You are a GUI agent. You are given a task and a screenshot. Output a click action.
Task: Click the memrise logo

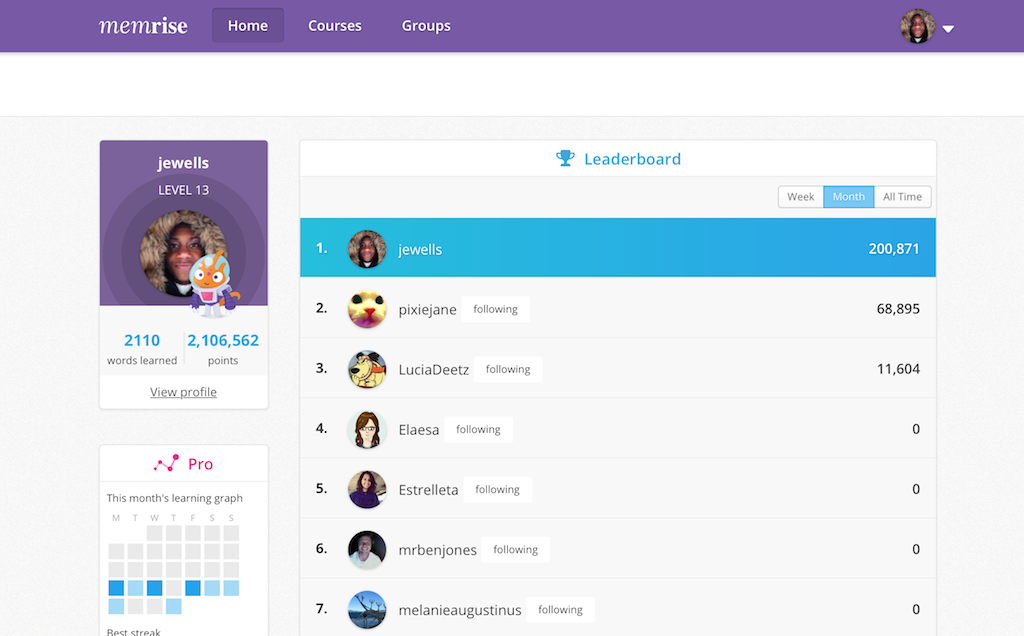143,25
